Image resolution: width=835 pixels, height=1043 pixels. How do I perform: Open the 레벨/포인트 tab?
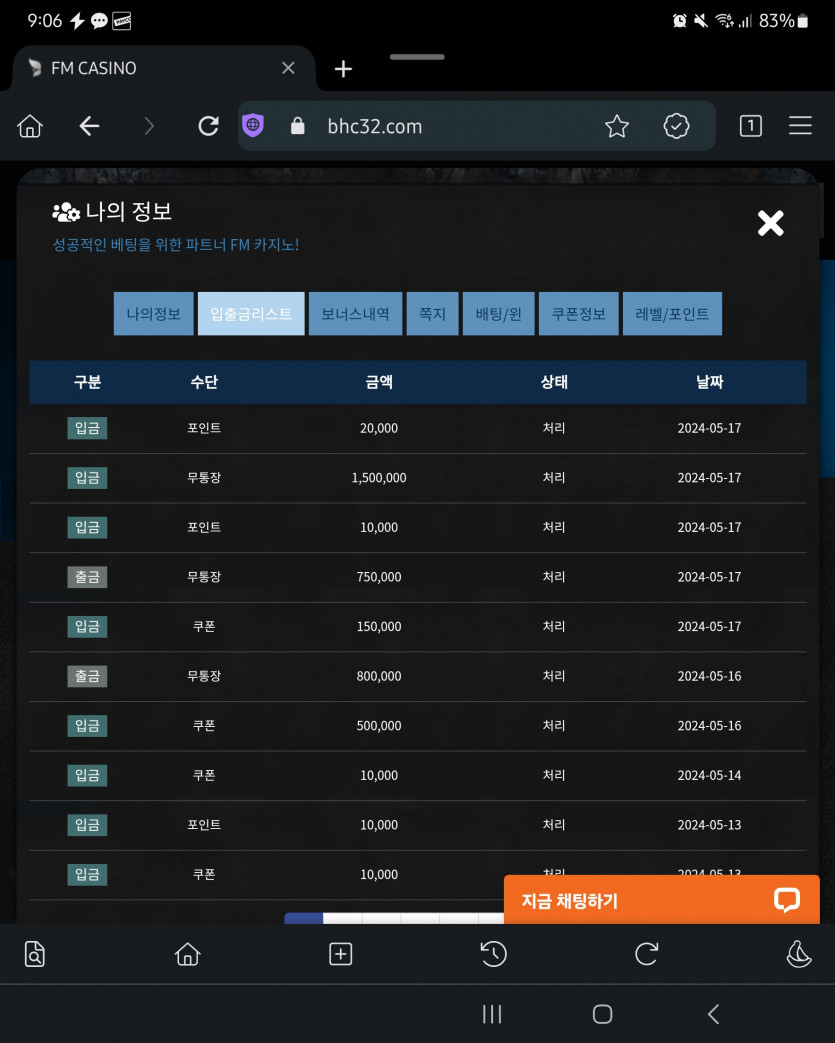click(672, 314)
